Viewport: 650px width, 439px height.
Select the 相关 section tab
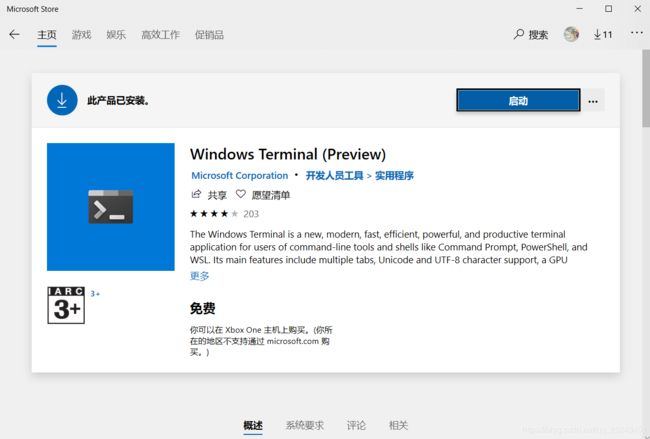398,425
